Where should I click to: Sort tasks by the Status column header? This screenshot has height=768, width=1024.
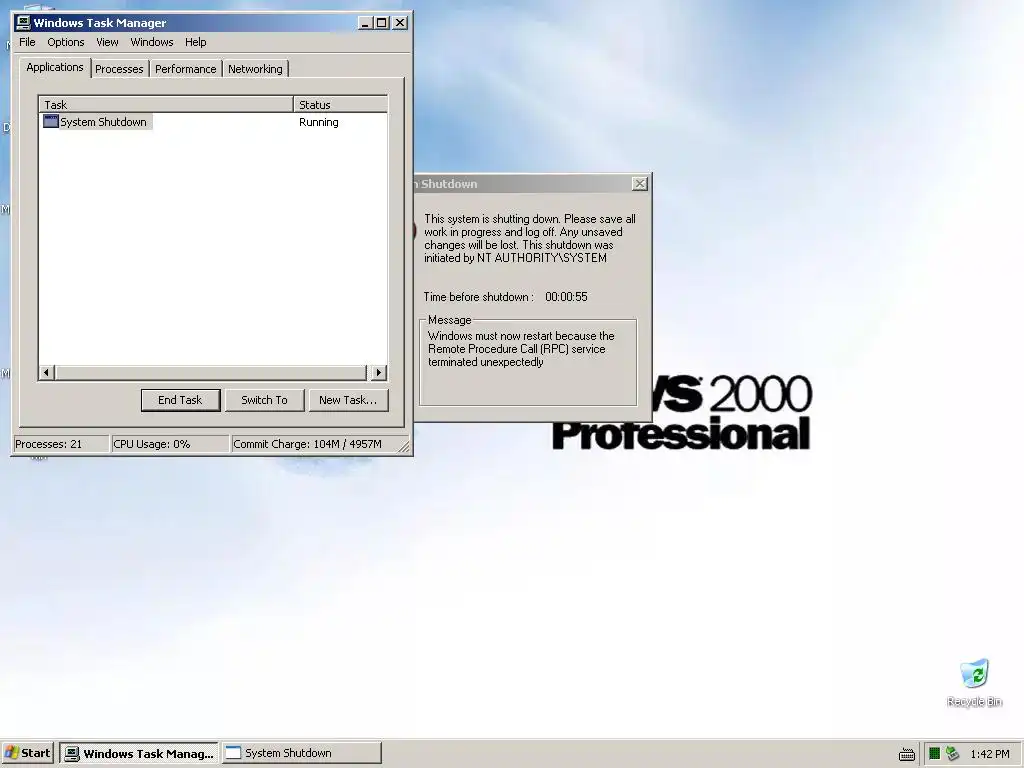click(x=340, y=104)
